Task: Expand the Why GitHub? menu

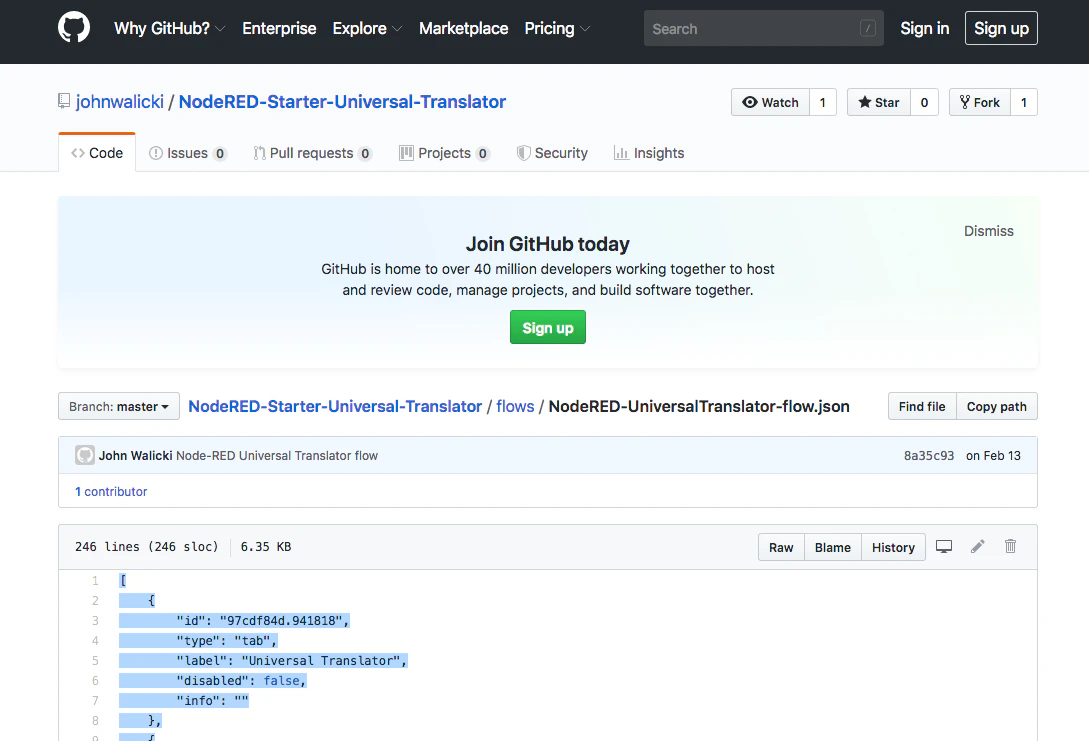Action: click(169, 28)
